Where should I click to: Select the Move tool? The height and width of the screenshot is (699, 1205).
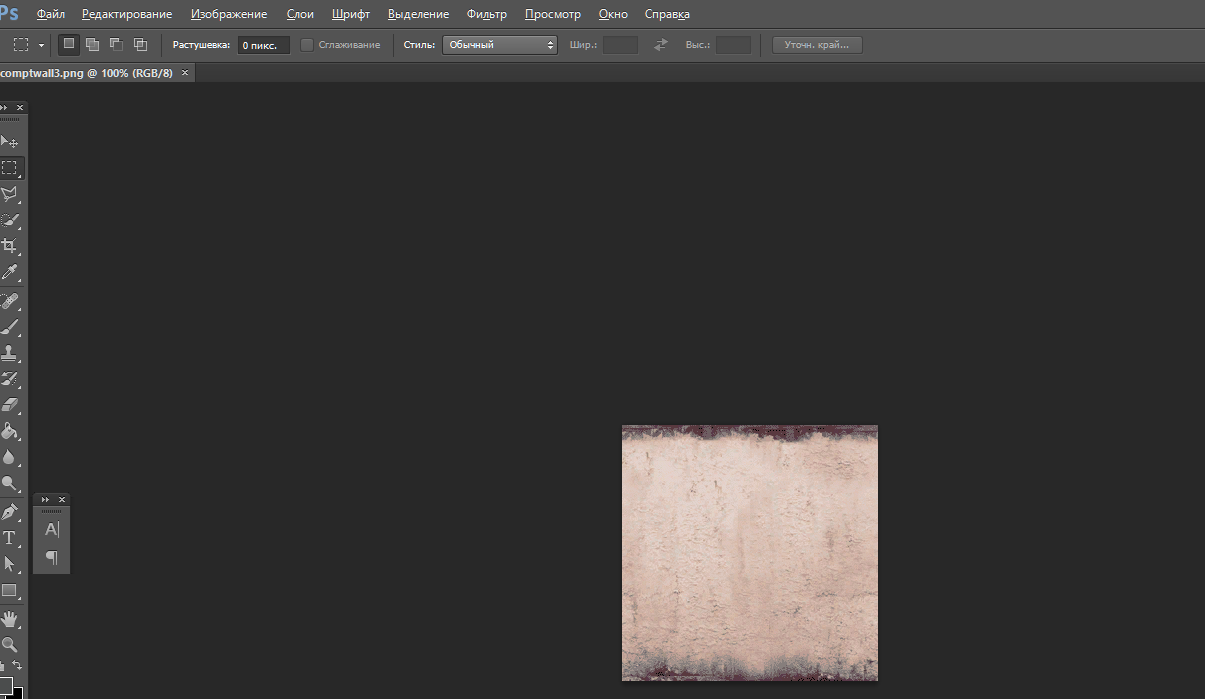click(10, 142)
